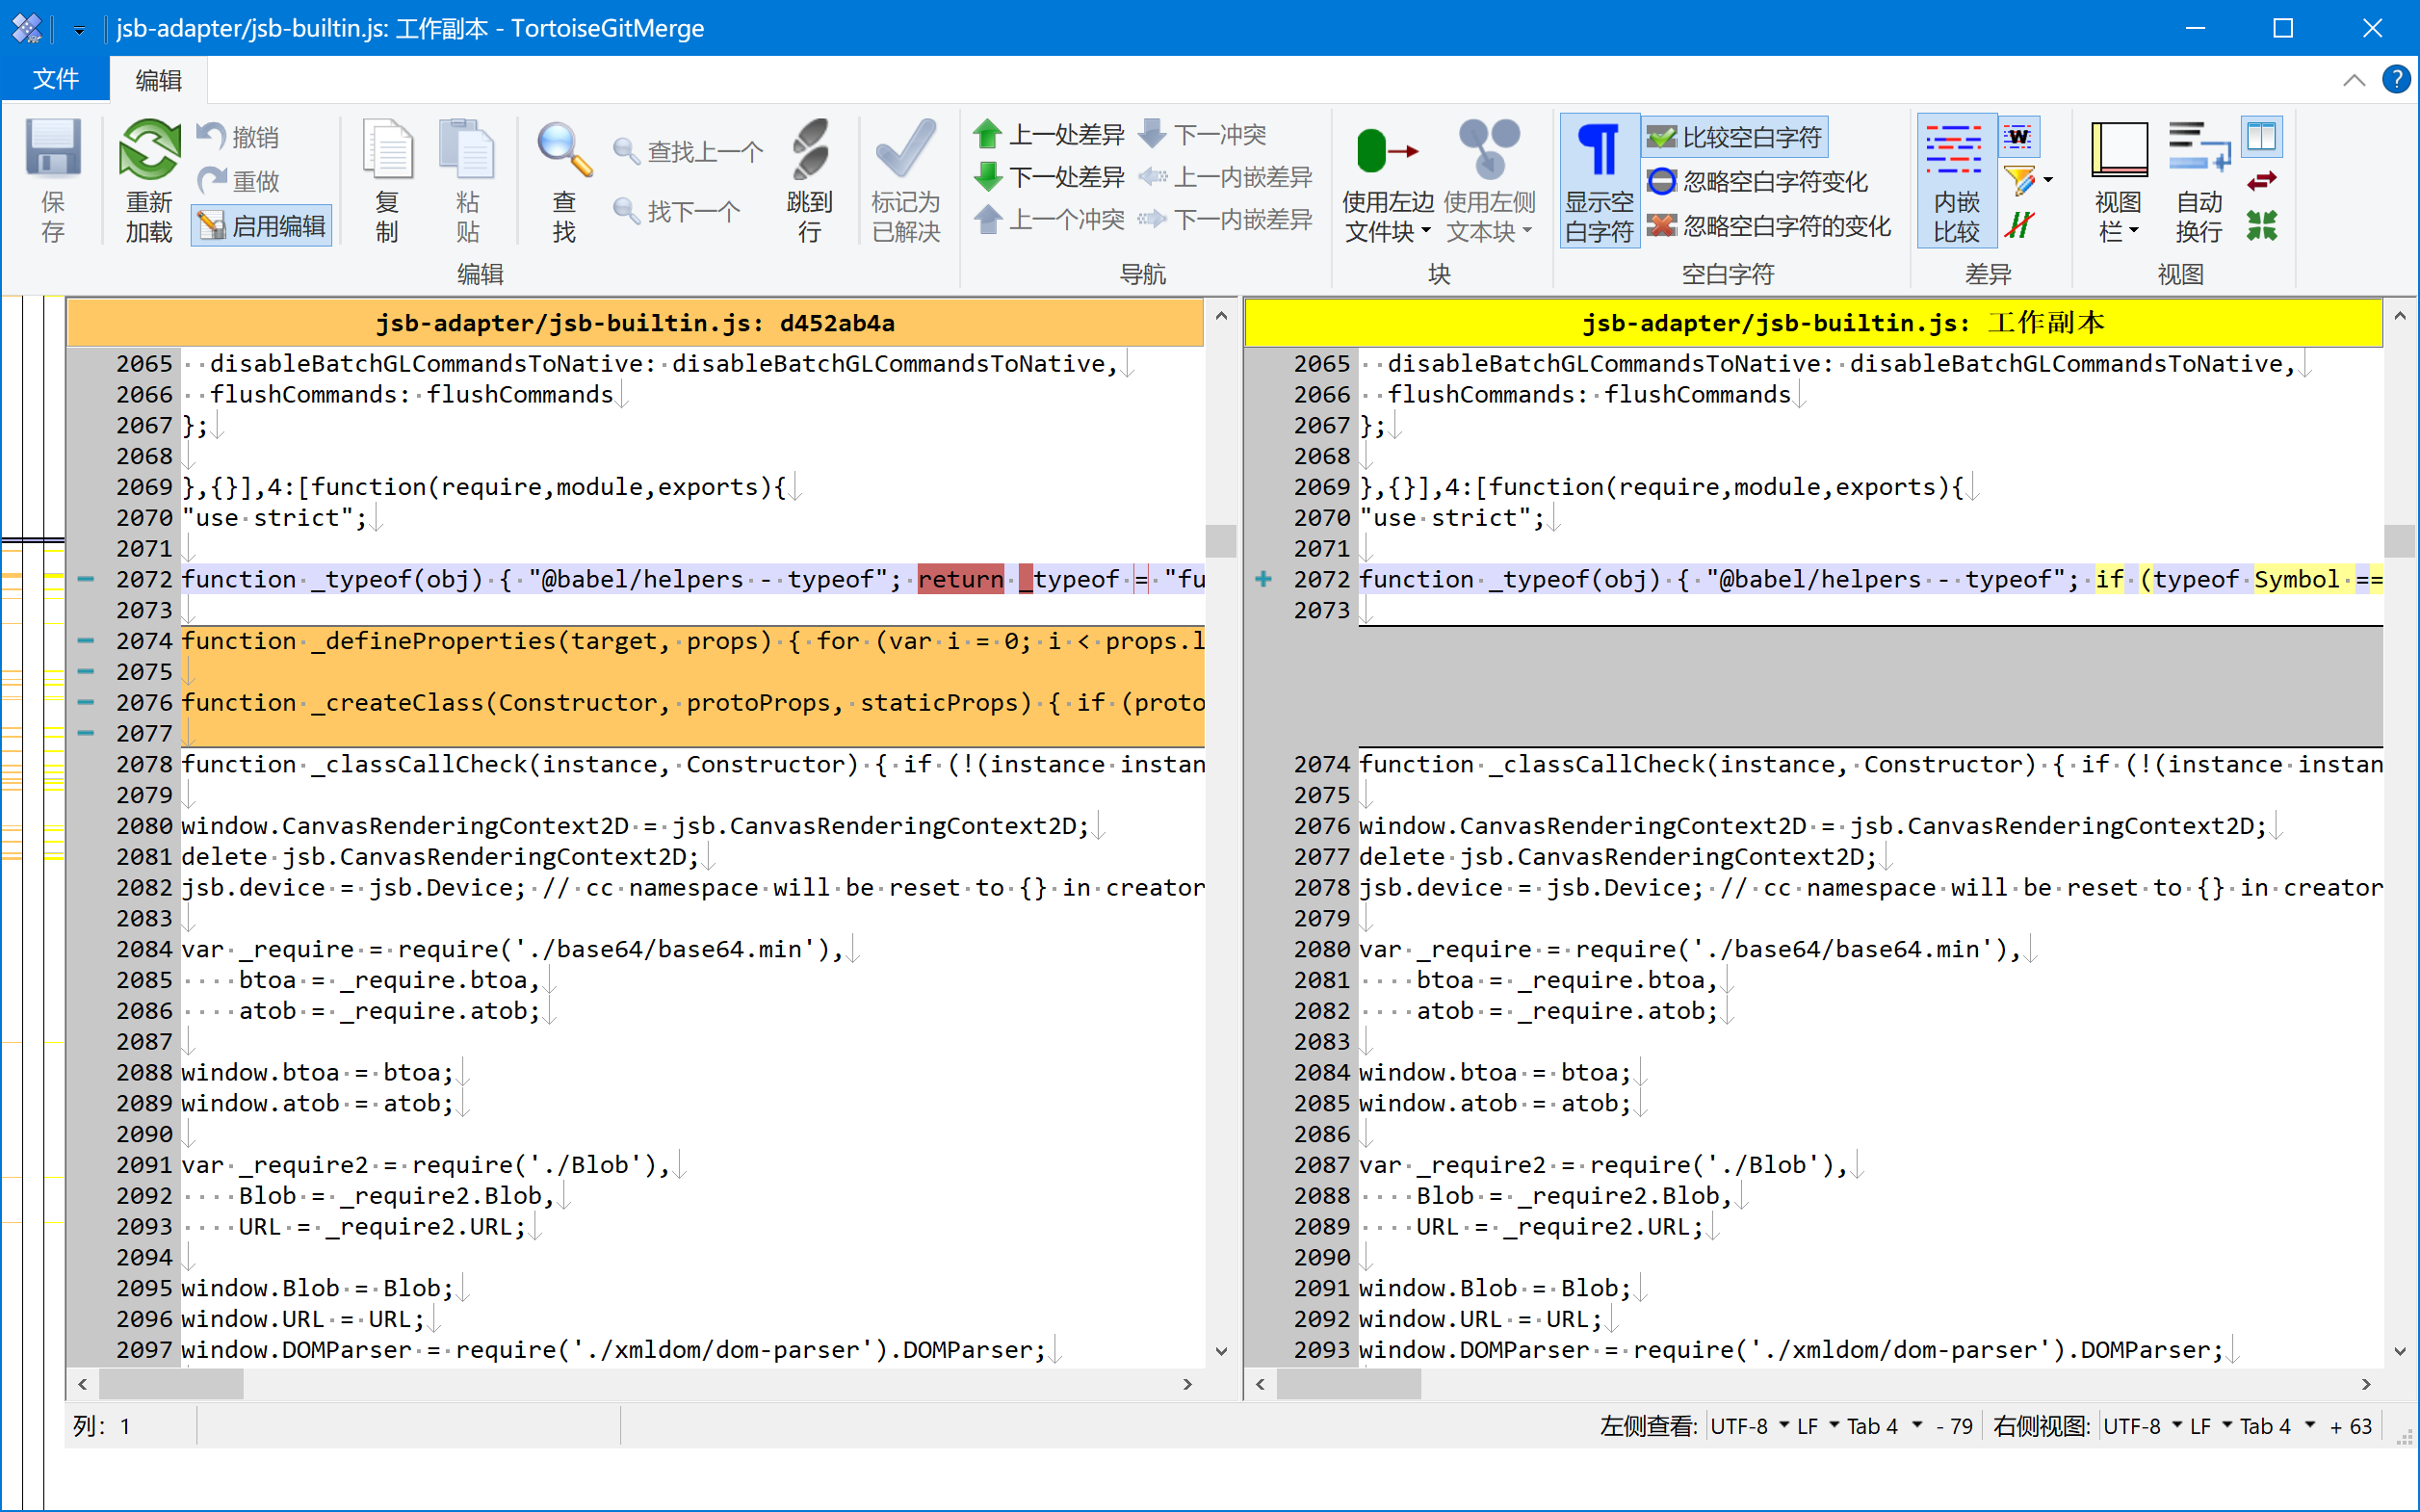This screenshot has width=2420, height=1512.
Task: Toggle Enable edit (启用编辑) button
Action: tap(262, 226)
